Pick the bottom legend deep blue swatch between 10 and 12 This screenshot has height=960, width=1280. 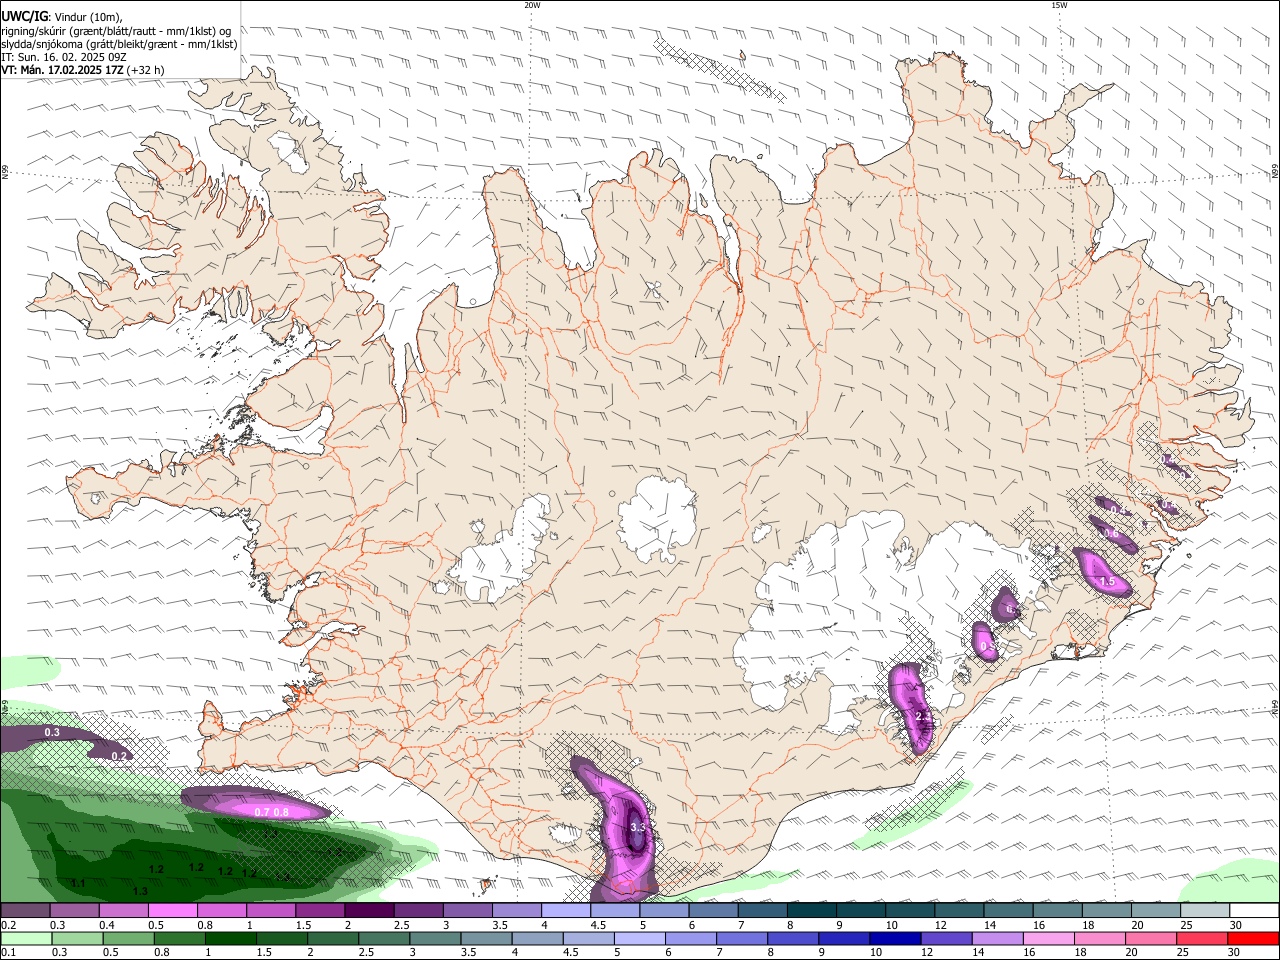pyautogui.click(x=894, y=938)
